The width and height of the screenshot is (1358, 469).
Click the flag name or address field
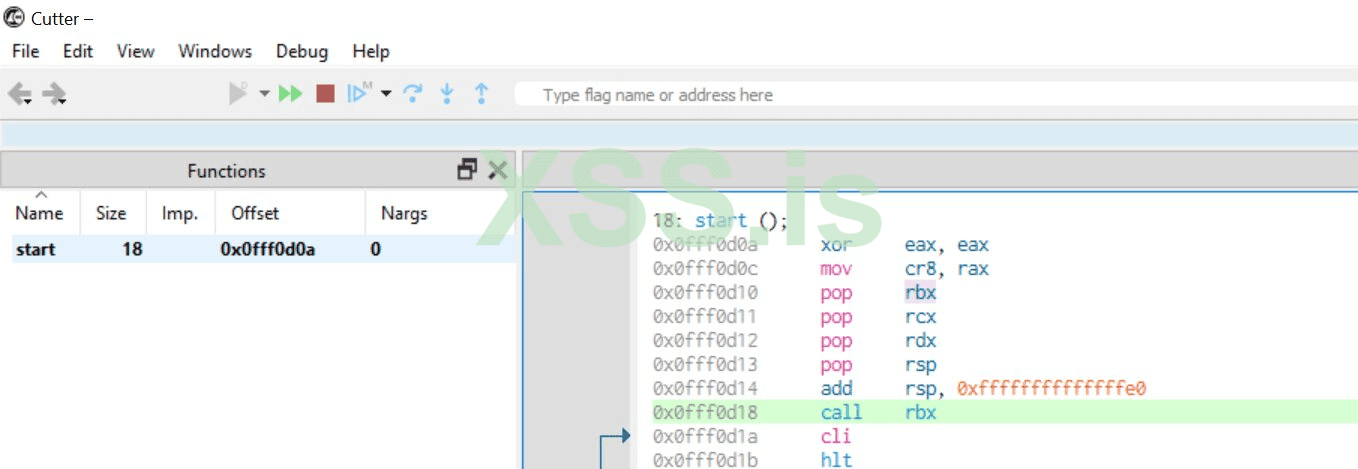tap(936, 95)
